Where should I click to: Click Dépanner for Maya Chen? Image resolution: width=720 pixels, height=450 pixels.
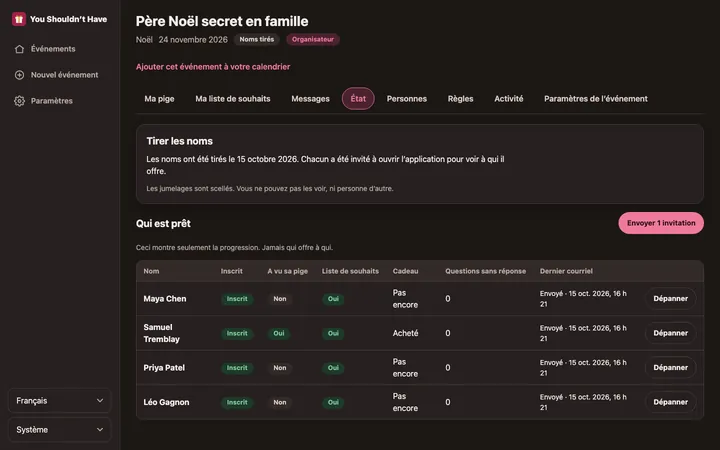coord(670,299)
